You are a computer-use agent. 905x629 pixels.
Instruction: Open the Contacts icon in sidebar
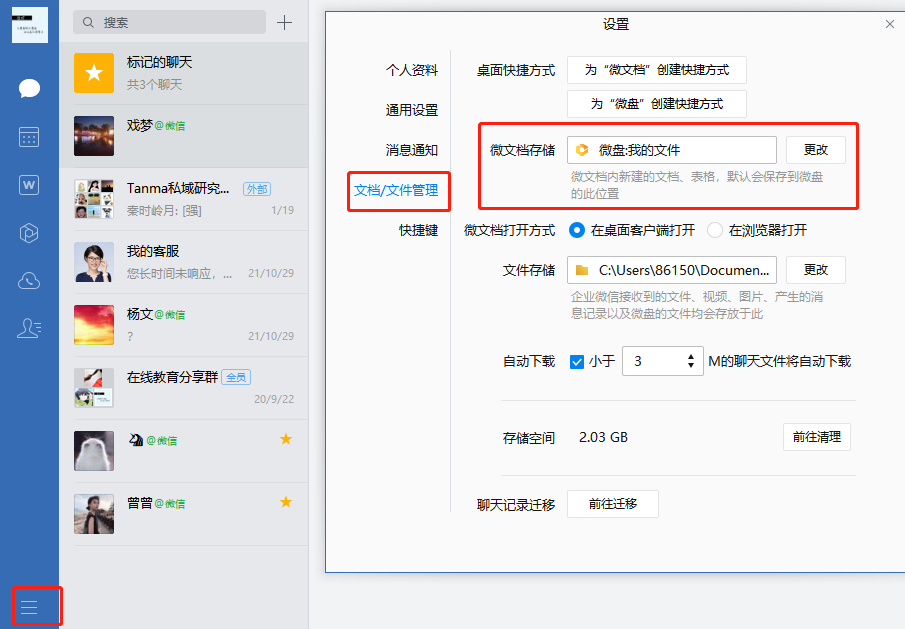click(29, 328)
